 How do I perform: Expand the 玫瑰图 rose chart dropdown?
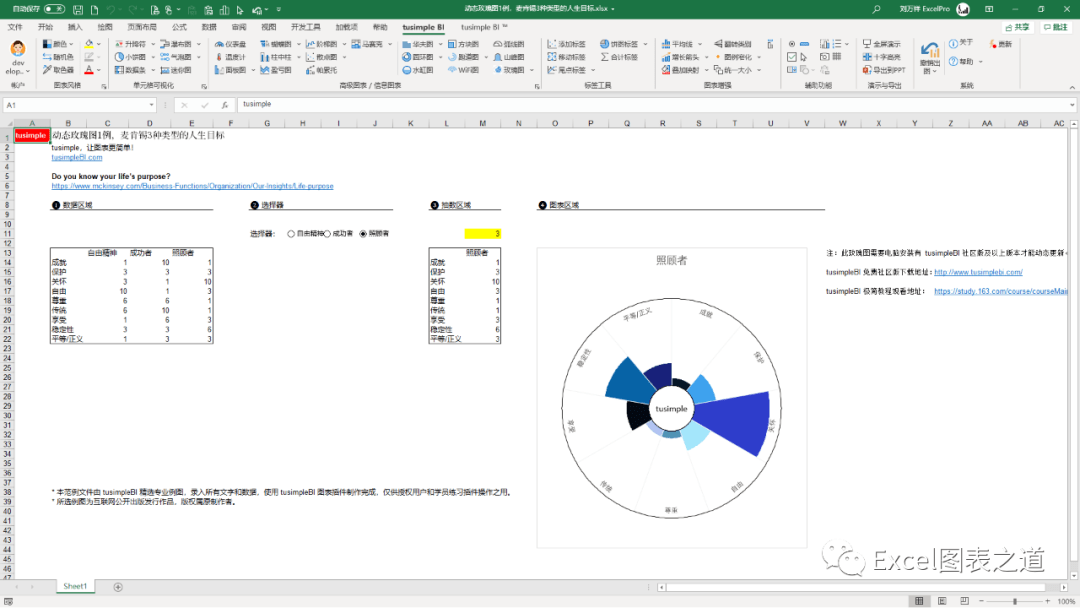coord(532,70)
